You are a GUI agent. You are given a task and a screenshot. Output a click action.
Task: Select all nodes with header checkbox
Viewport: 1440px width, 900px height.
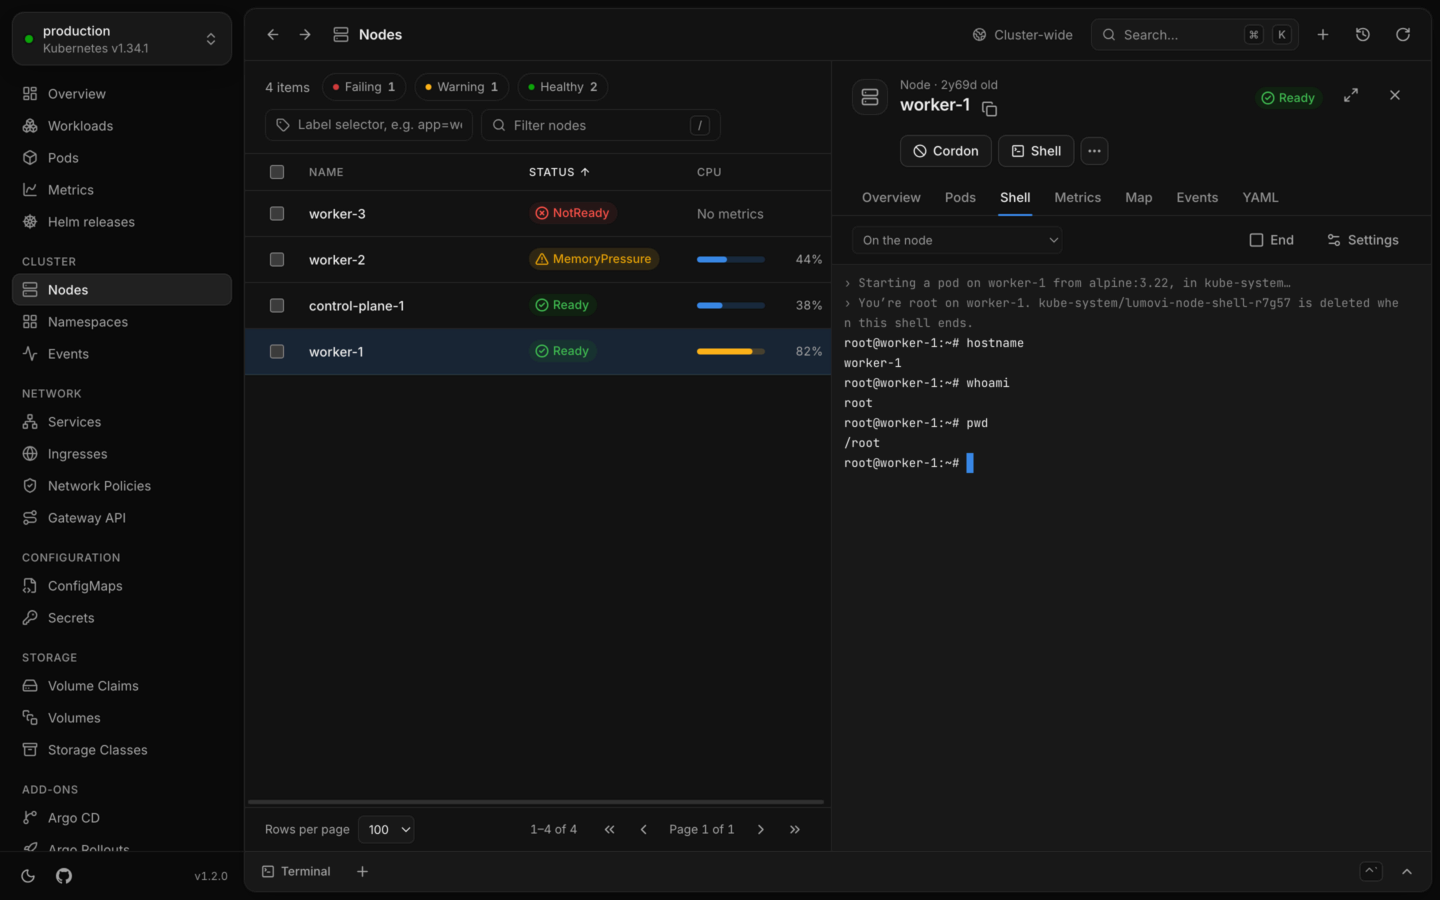click(x=277, y=172)
